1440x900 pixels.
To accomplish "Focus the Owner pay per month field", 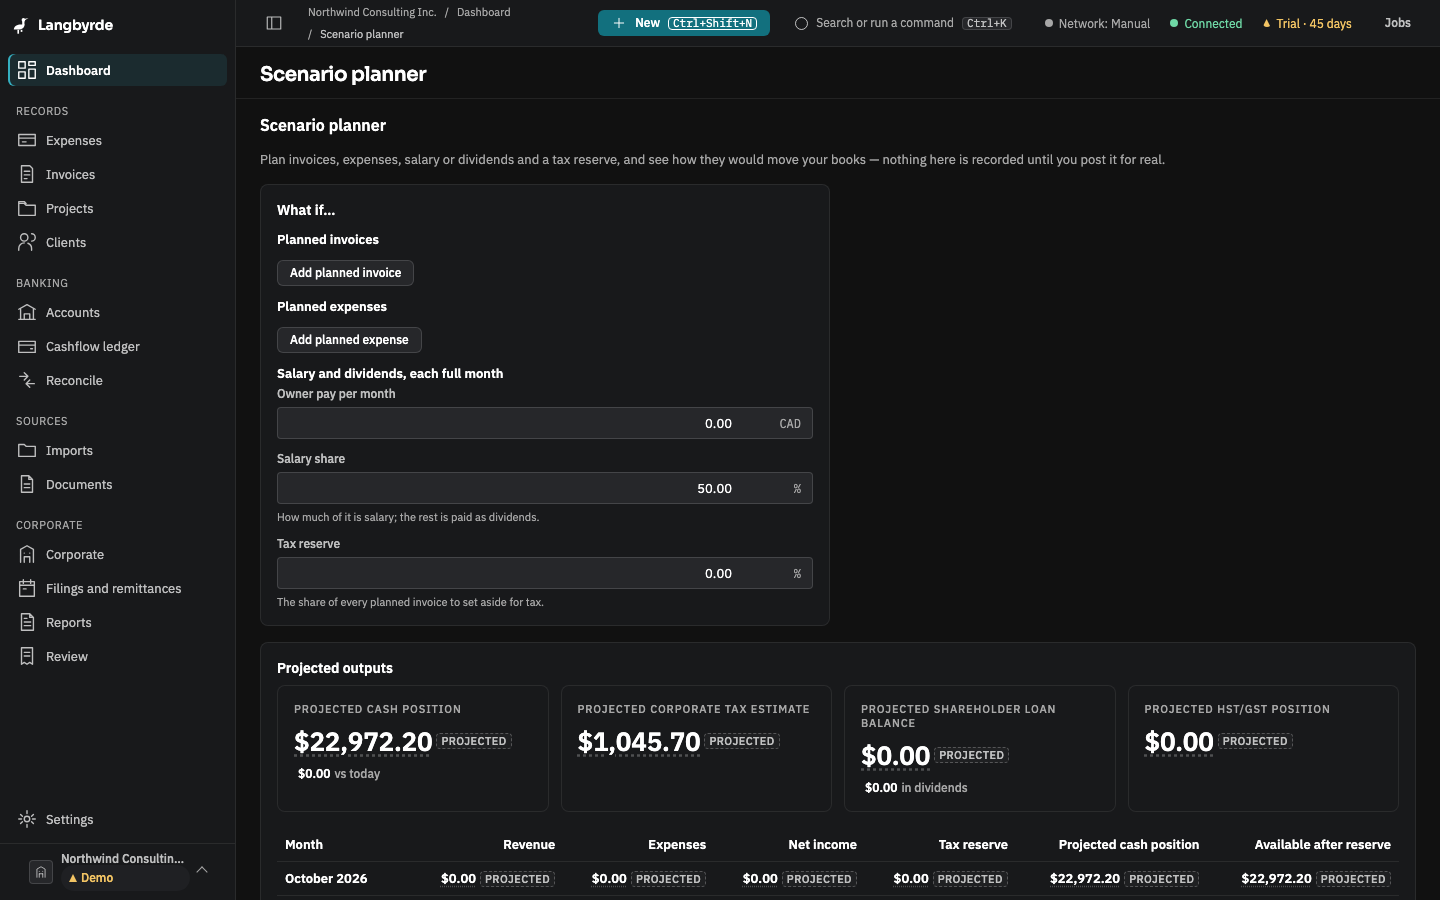I will click(x=545, y=423).
